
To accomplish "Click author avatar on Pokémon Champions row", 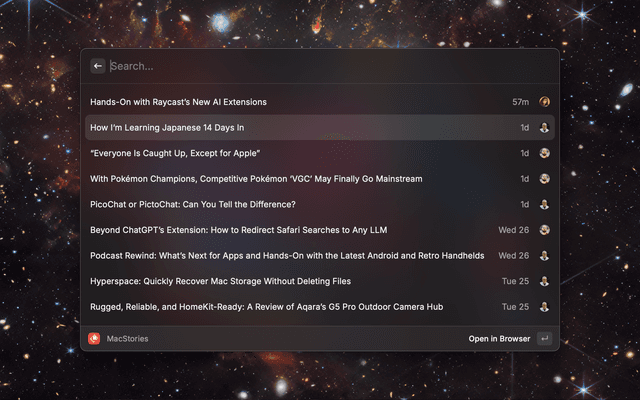I will point(545,179).
